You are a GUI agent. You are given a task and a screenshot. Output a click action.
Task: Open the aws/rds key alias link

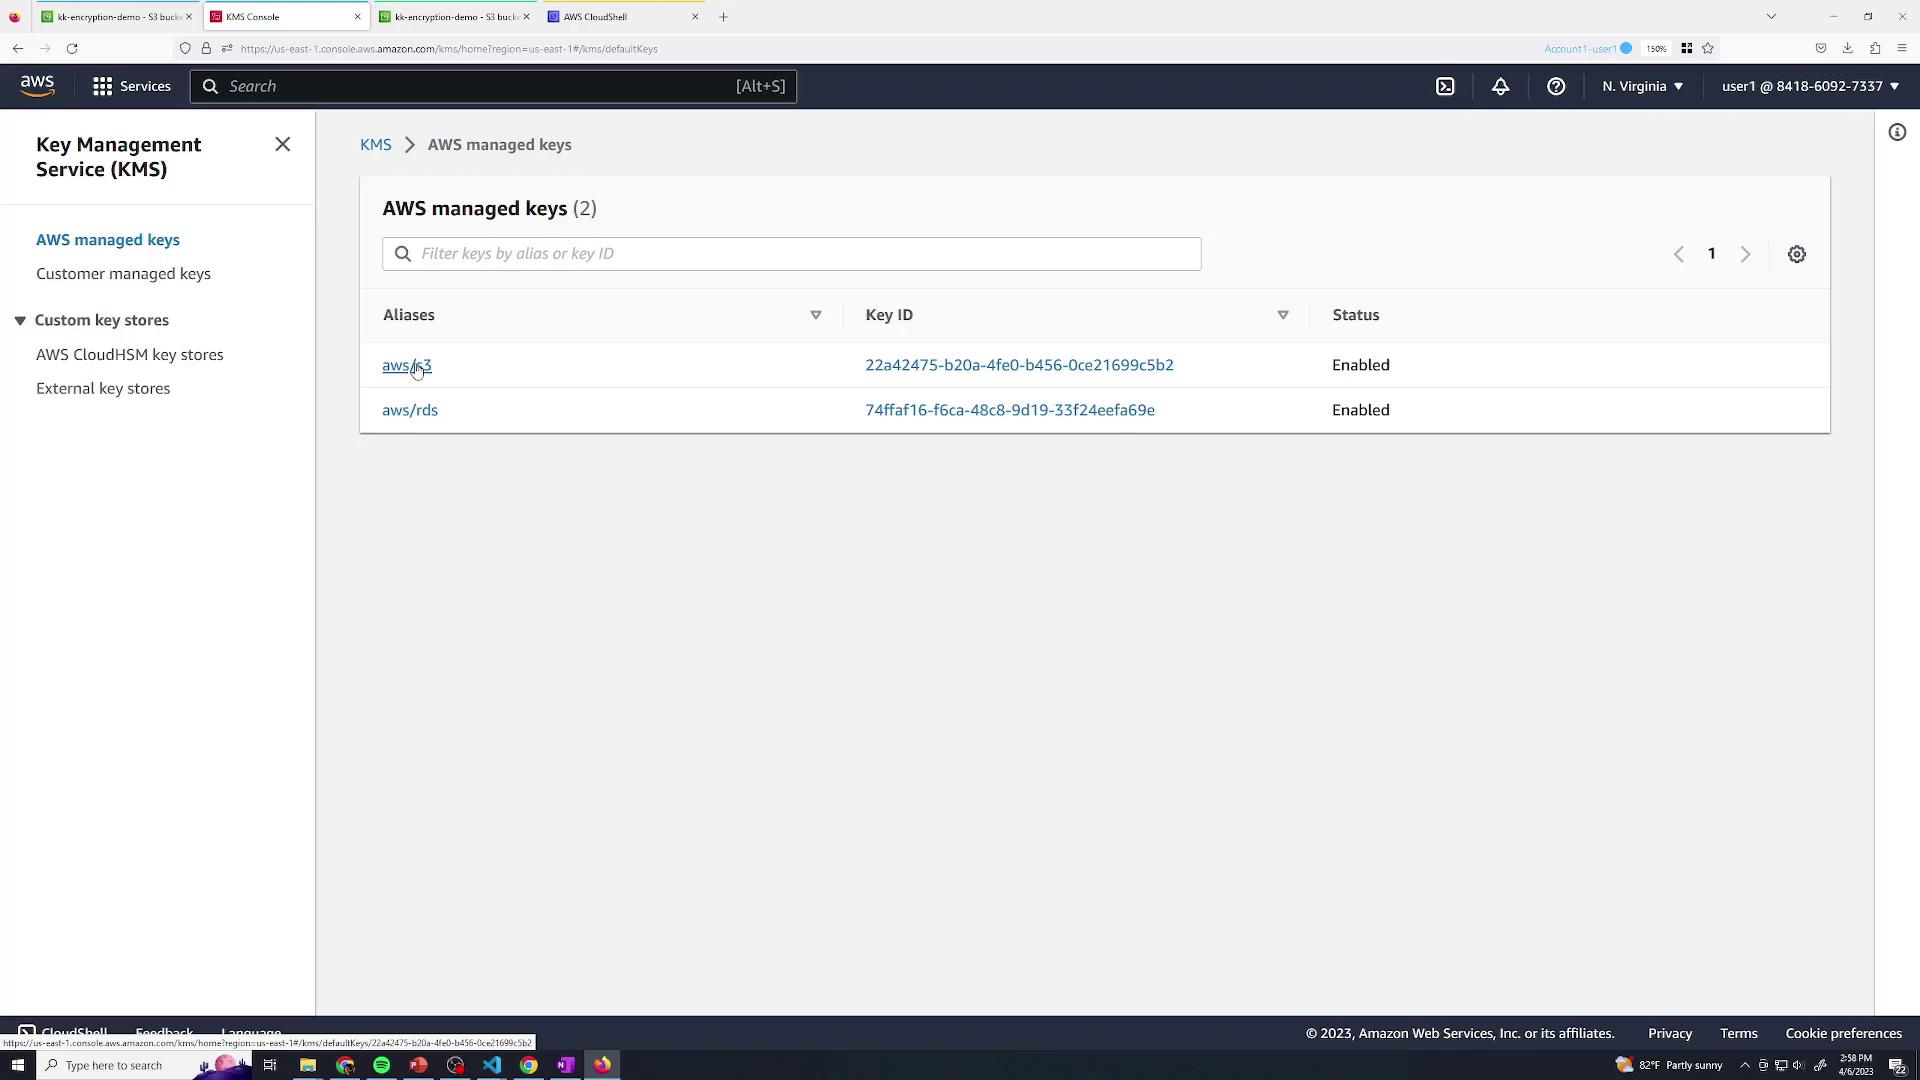[410, 410]
